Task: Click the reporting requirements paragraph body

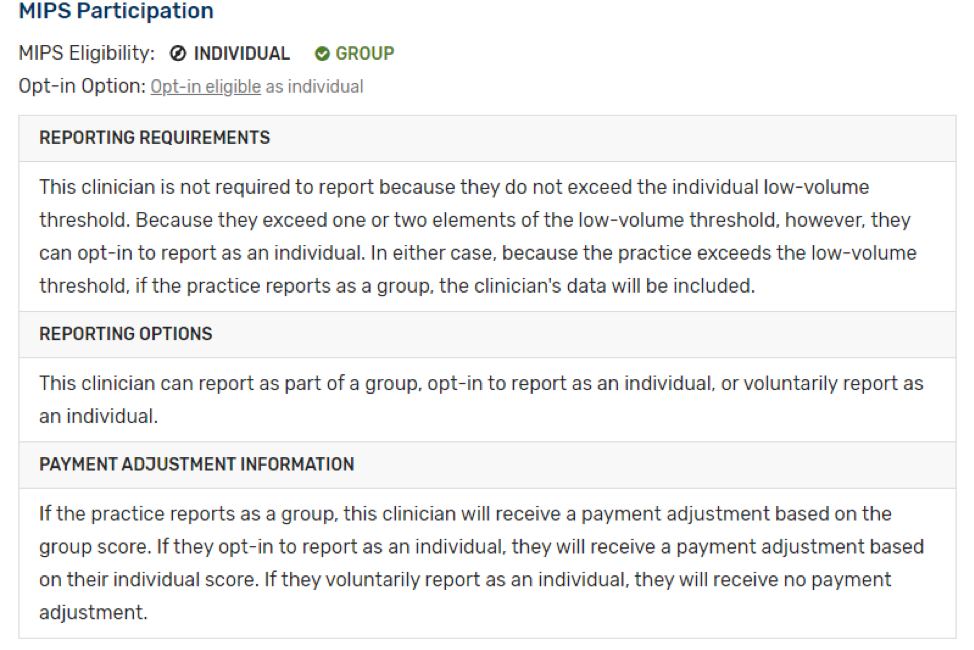Action: pos(478,236)
